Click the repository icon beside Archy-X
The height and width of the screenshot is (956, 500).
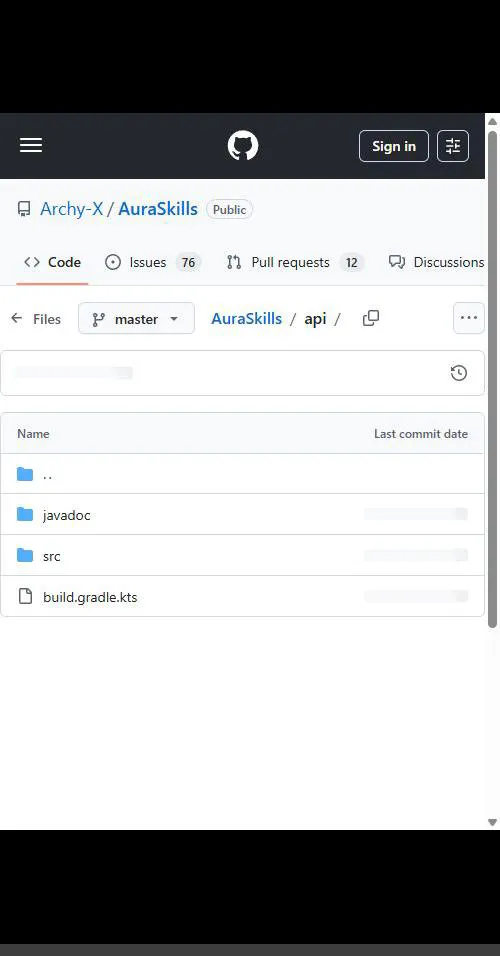coord(24,210)
